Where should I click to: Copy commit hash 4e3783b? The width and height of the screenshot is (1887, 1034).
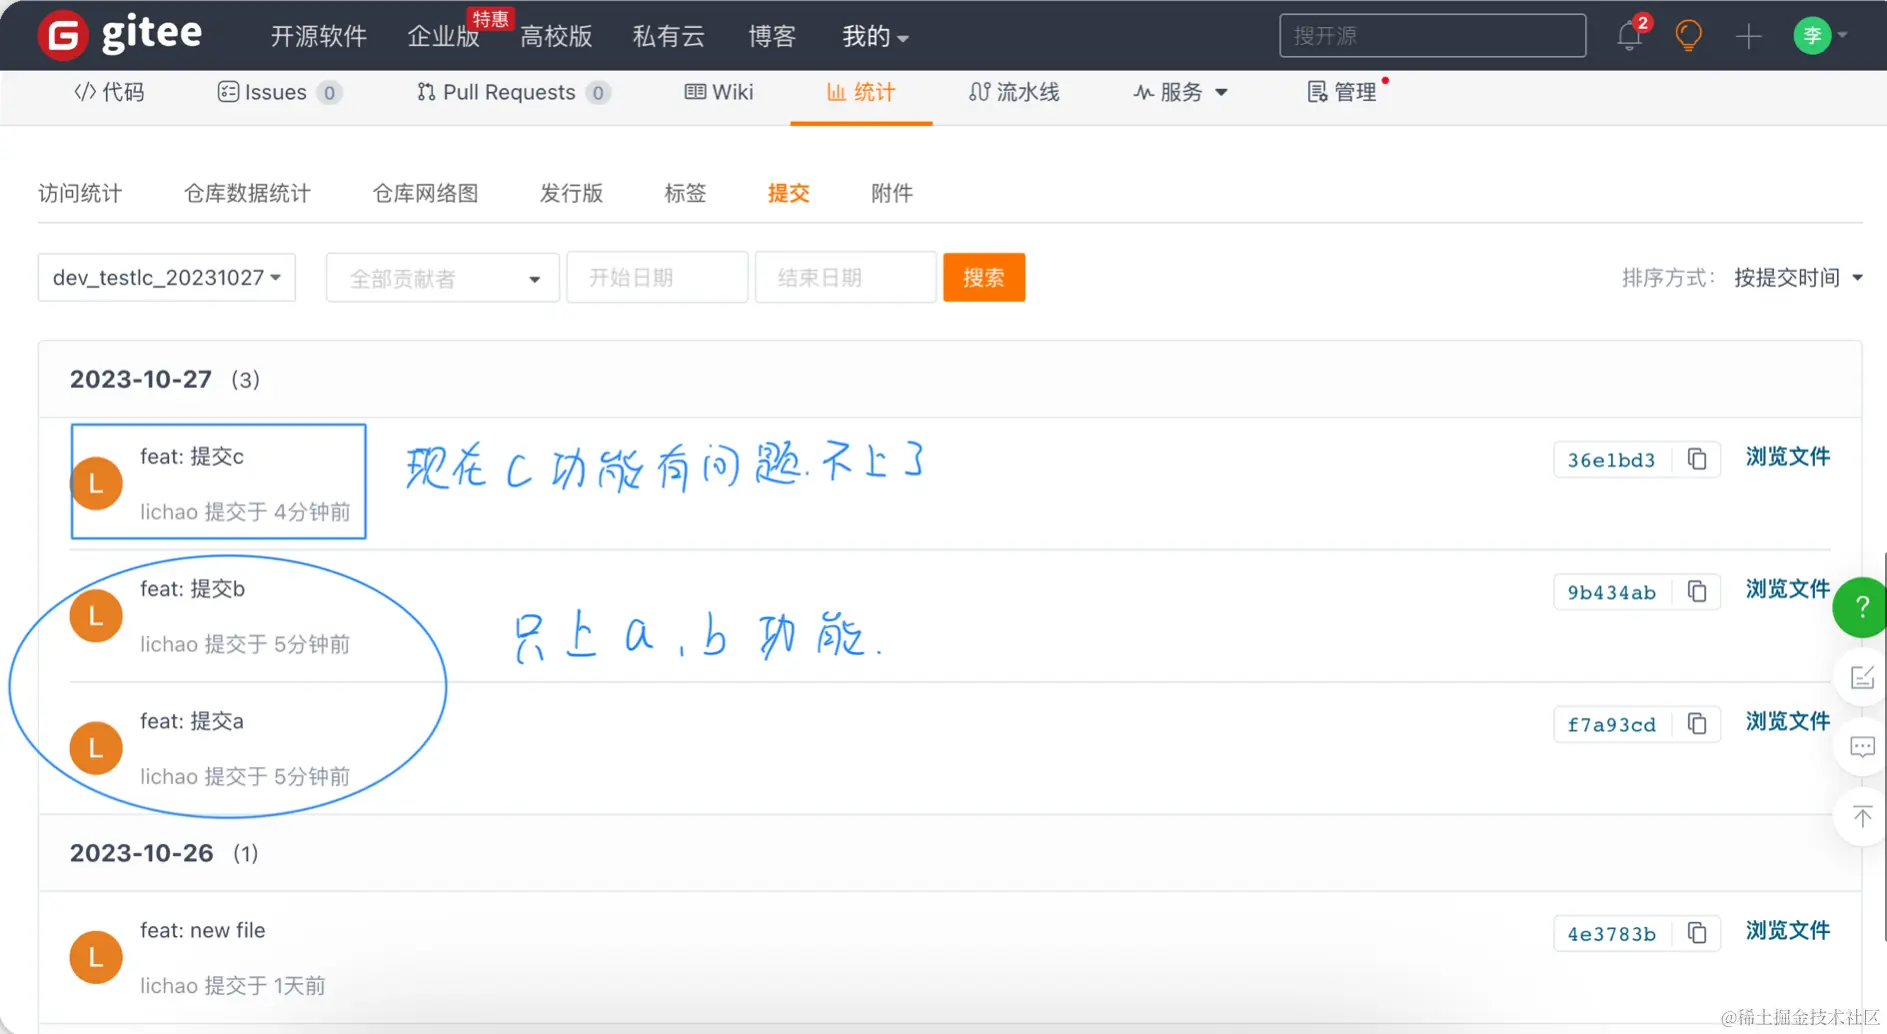tap(1697, 932)
